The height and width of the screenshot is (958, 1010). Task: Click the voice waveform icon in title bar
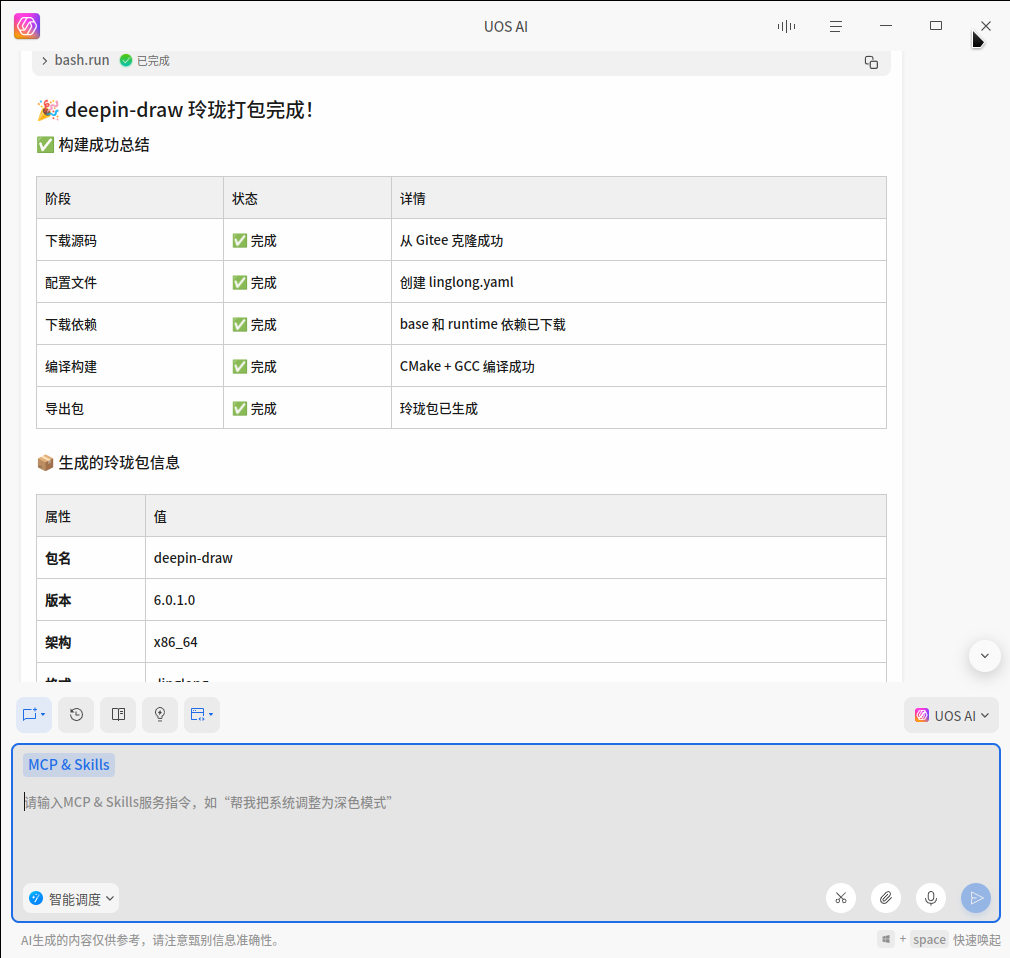pyautogui.click(x=786, y=26)
